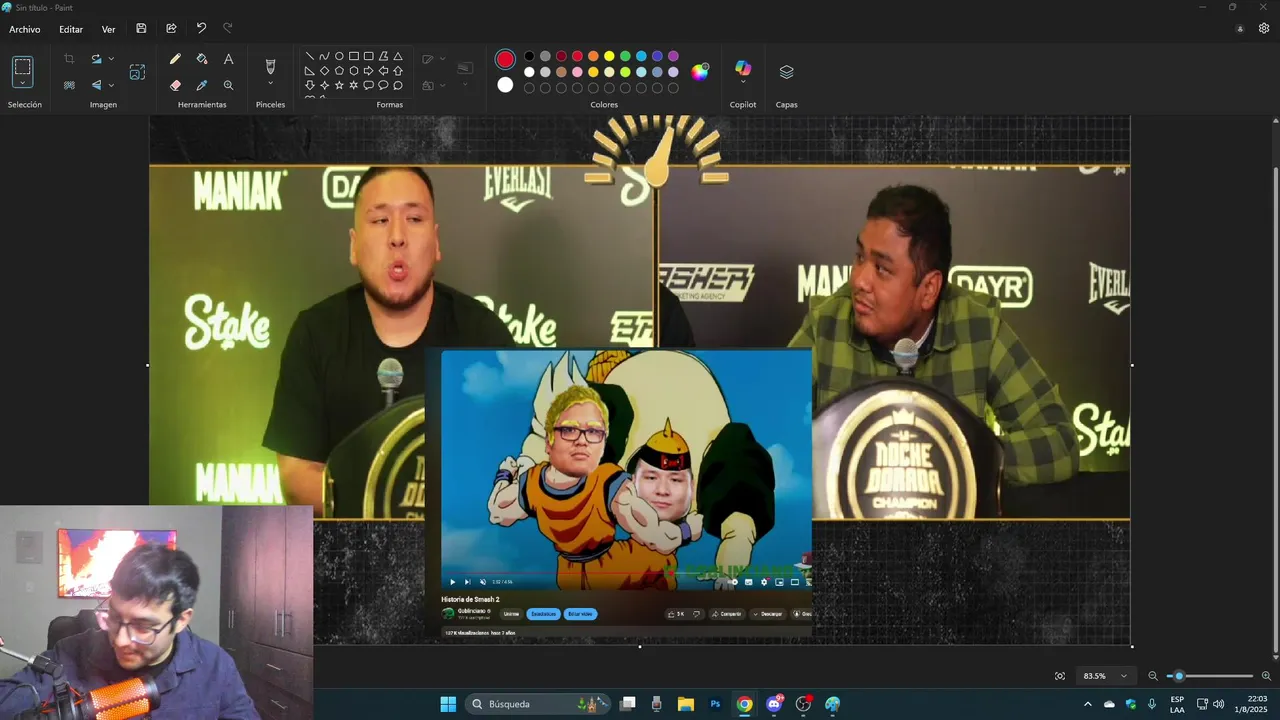Click the Share icon
This screenshot has height=720, width=1280.
coord(171,29)
